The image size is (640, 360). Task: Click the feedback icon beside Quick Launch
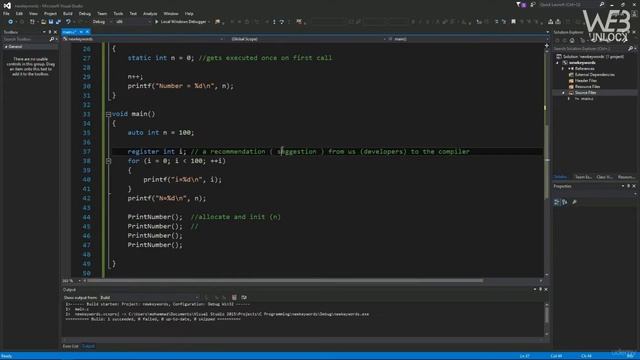coord(533,4)
